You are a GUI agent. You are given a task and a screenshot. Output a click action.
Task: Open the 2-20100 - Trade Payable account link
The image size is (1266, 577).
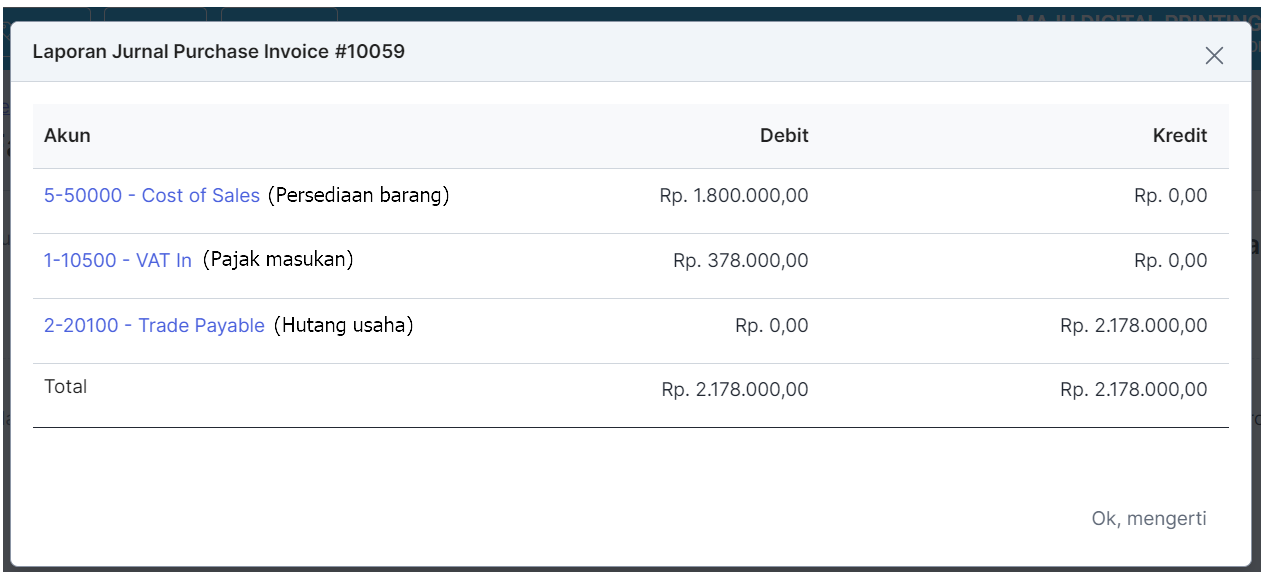pyautogui.click(x=154, y=326)
